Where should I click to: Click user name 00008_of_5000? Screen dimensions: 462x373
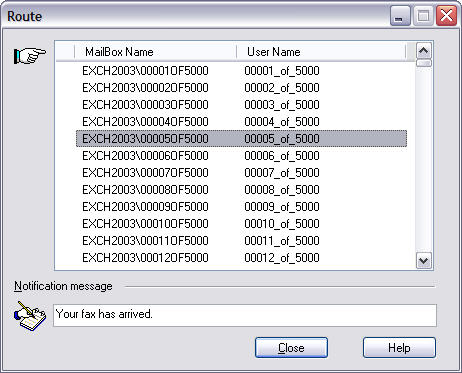pyautogui.click(x=282, y=190)
